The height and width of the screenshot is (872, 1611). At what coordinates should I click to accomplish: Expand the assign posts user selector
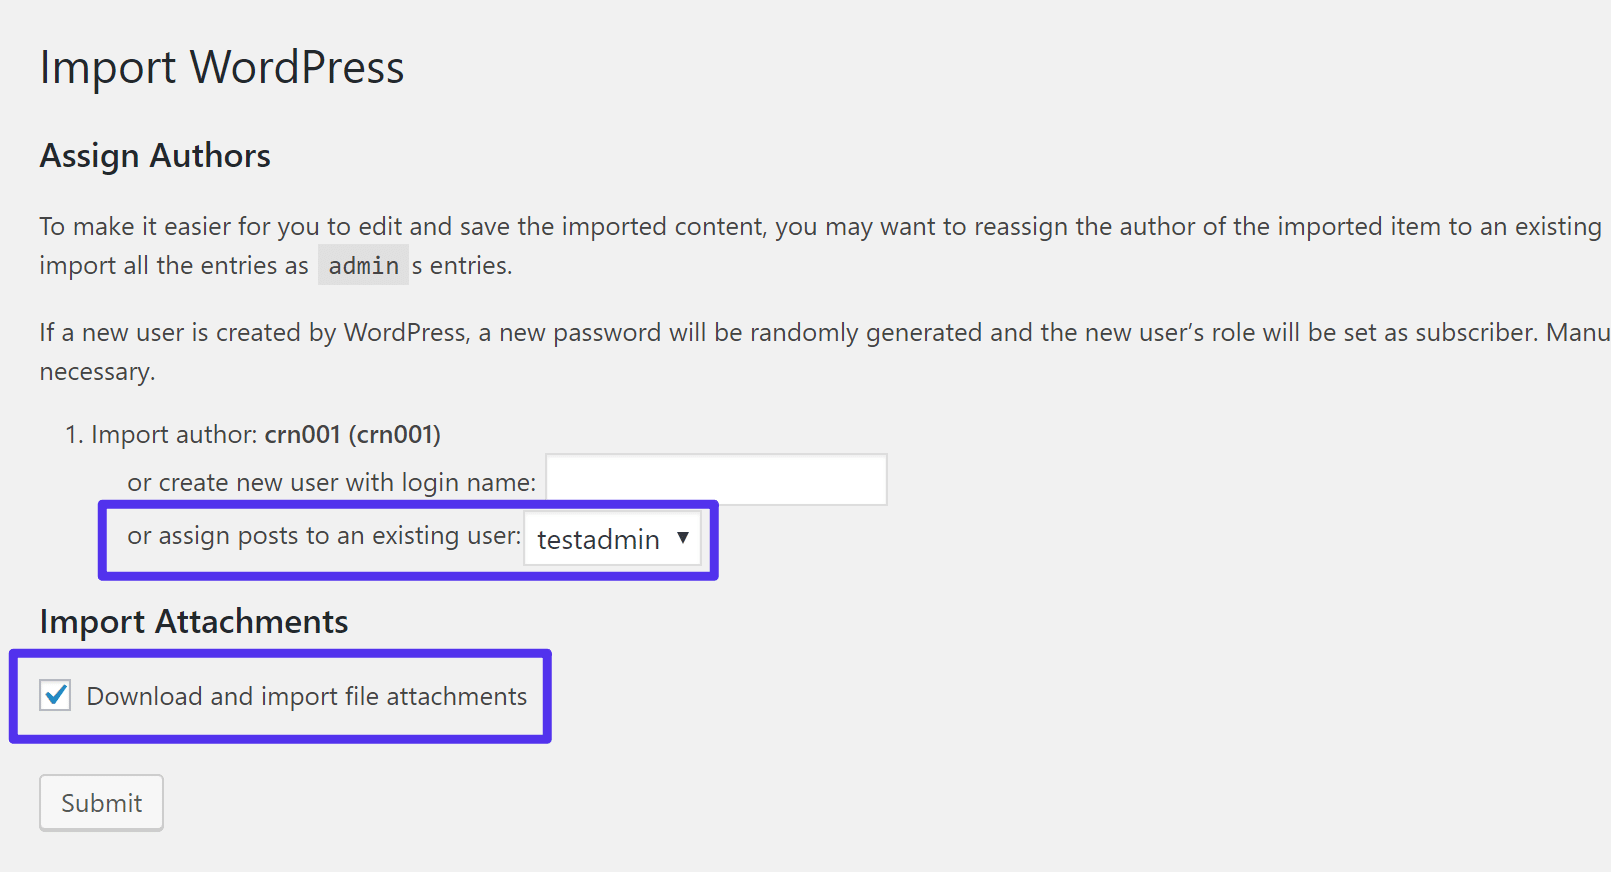point(612,539)
